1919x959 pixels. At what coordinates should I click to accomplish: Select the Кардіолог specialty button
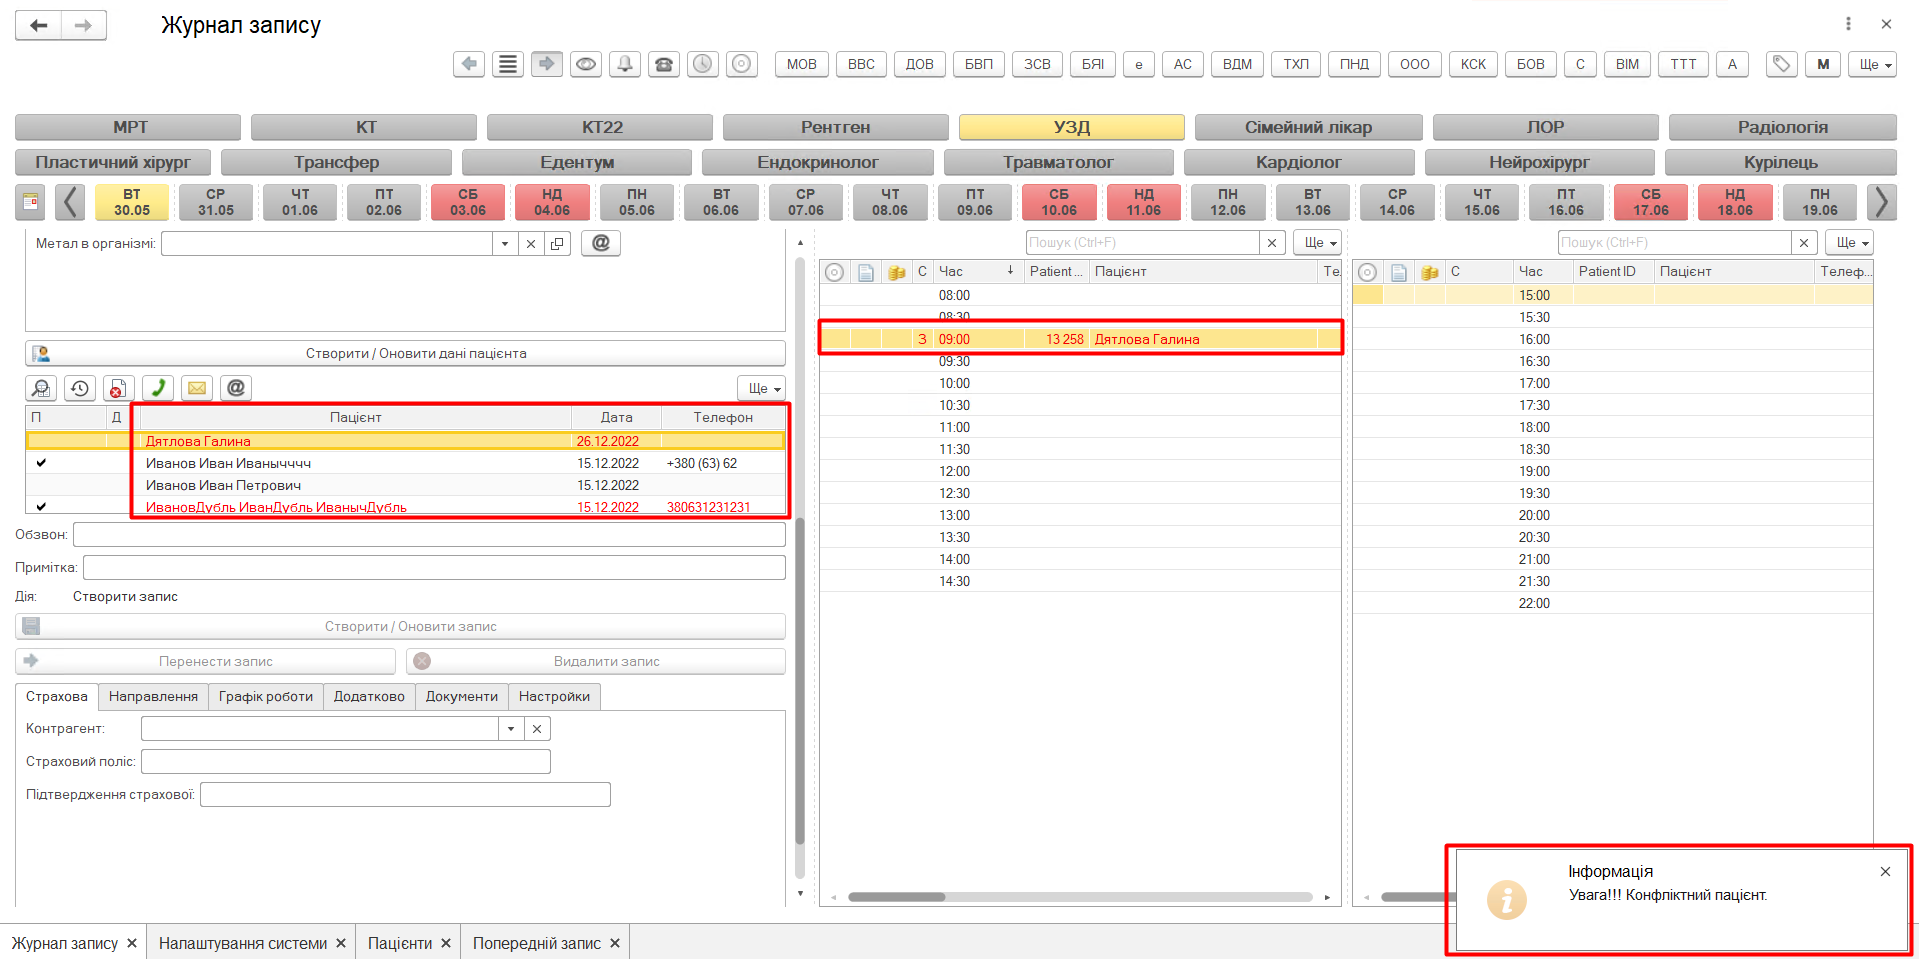tap(1298, 162)
